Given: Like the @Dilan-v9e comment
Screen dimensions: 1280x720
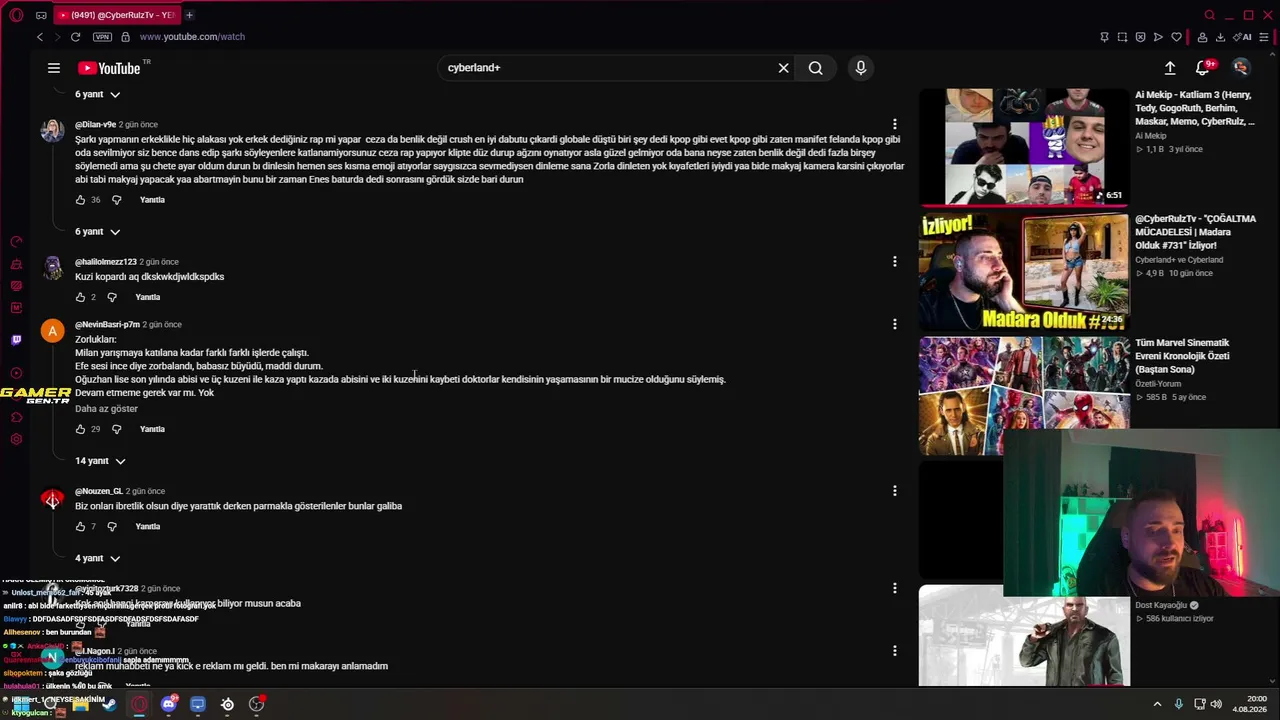Looking at the screenshot, I should (x=81, y=200).
